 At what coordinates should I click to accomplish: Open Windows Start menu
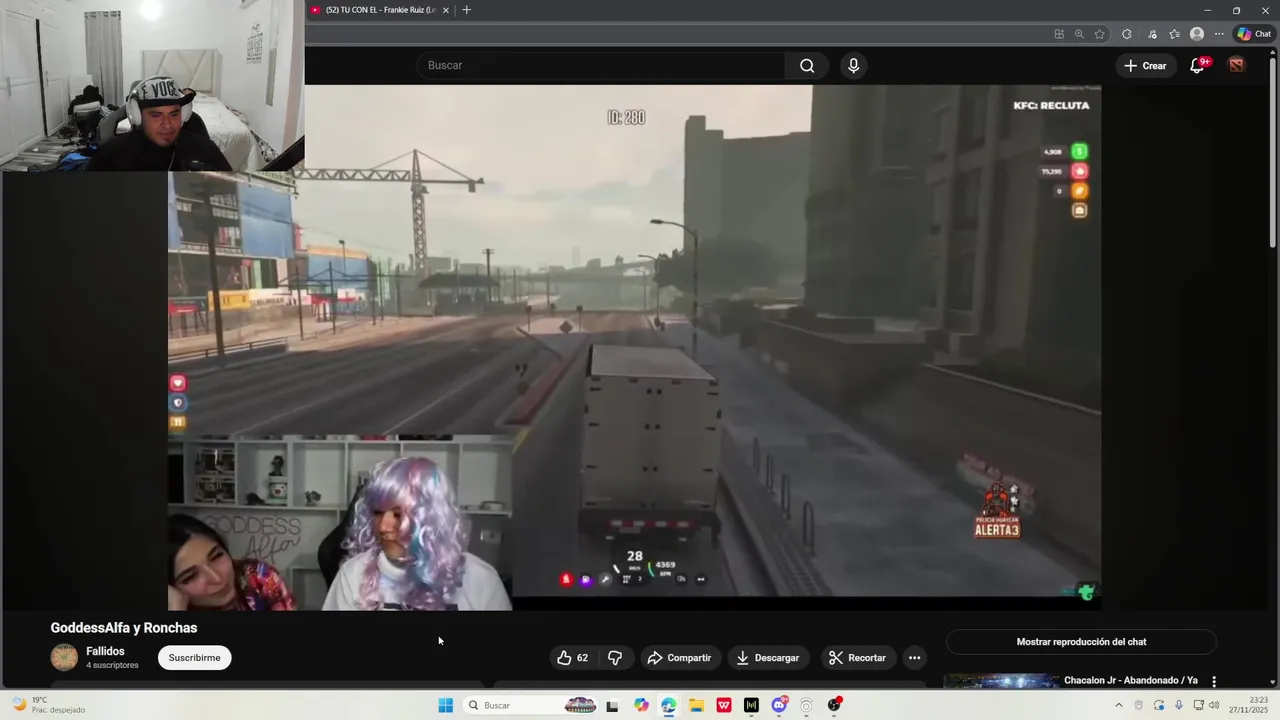point(446,705)
